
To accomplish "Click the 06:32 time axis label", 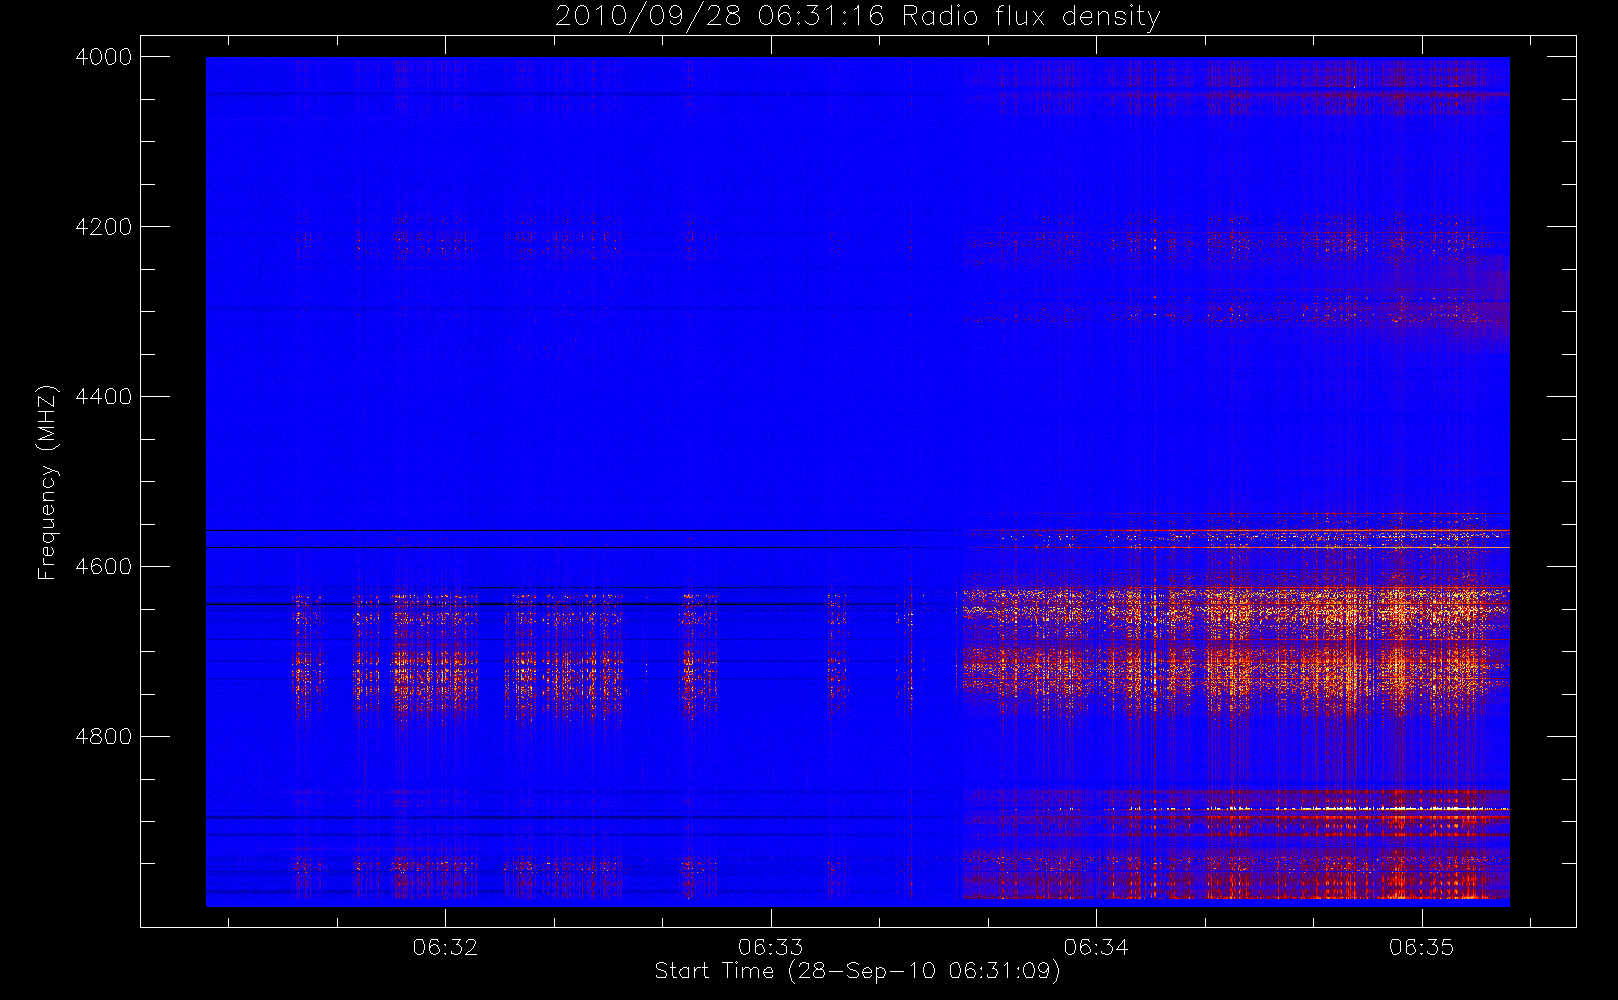I will pyautogui.click(x=445, y=946).
